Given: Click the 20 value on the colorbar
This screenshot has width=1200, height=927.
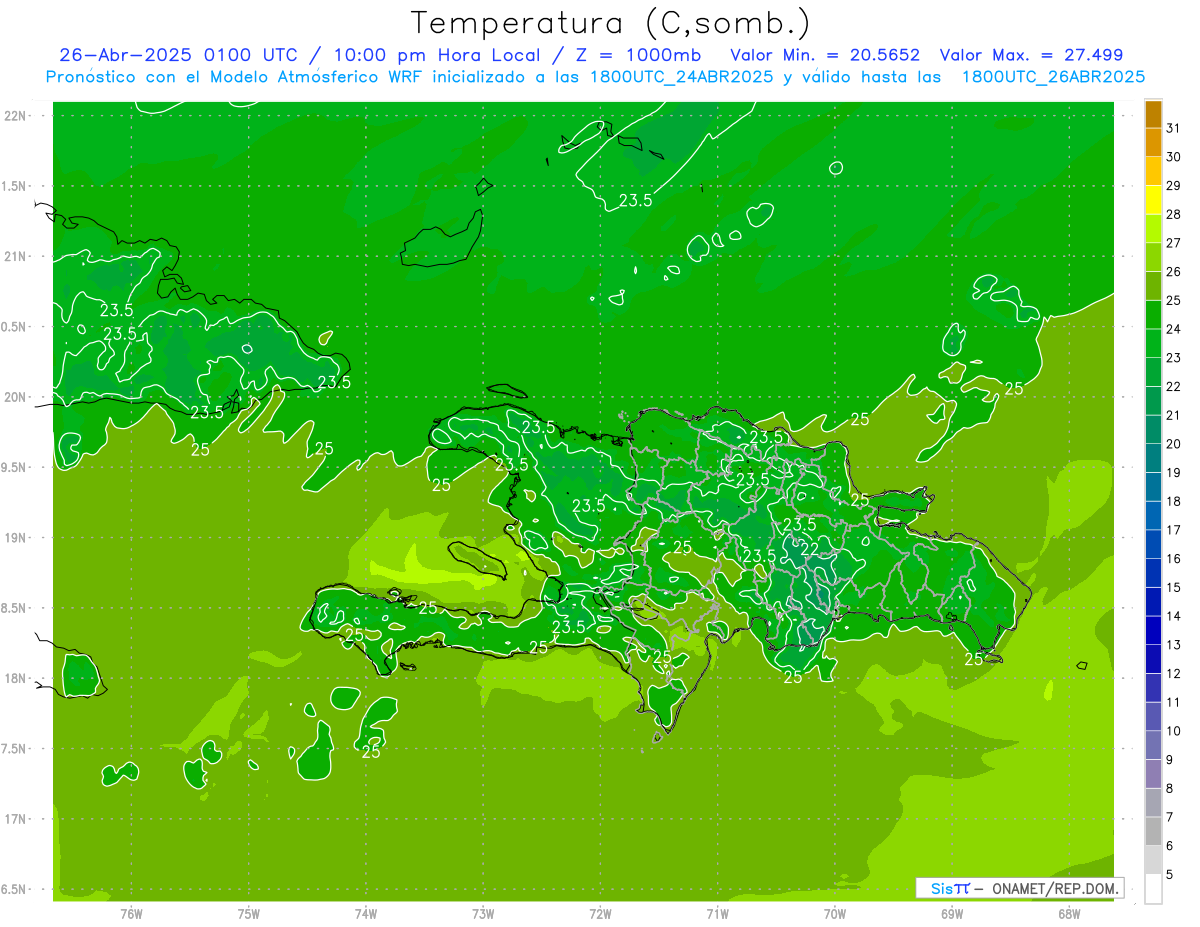Looking at the screenshot, I should (x=1173, y=444).
